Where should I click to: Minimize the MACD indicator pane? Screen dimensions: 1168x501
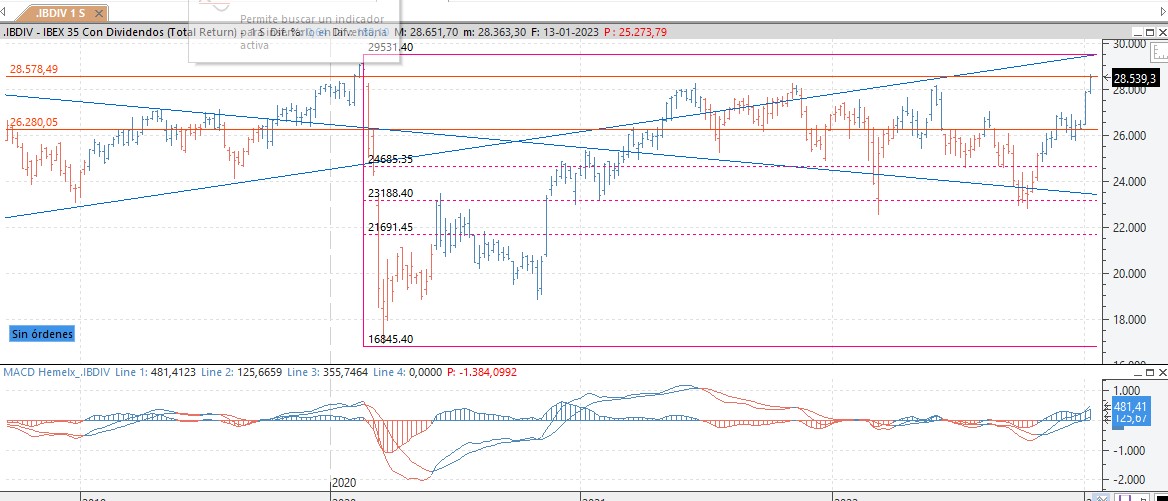(x=1137, y=371)
